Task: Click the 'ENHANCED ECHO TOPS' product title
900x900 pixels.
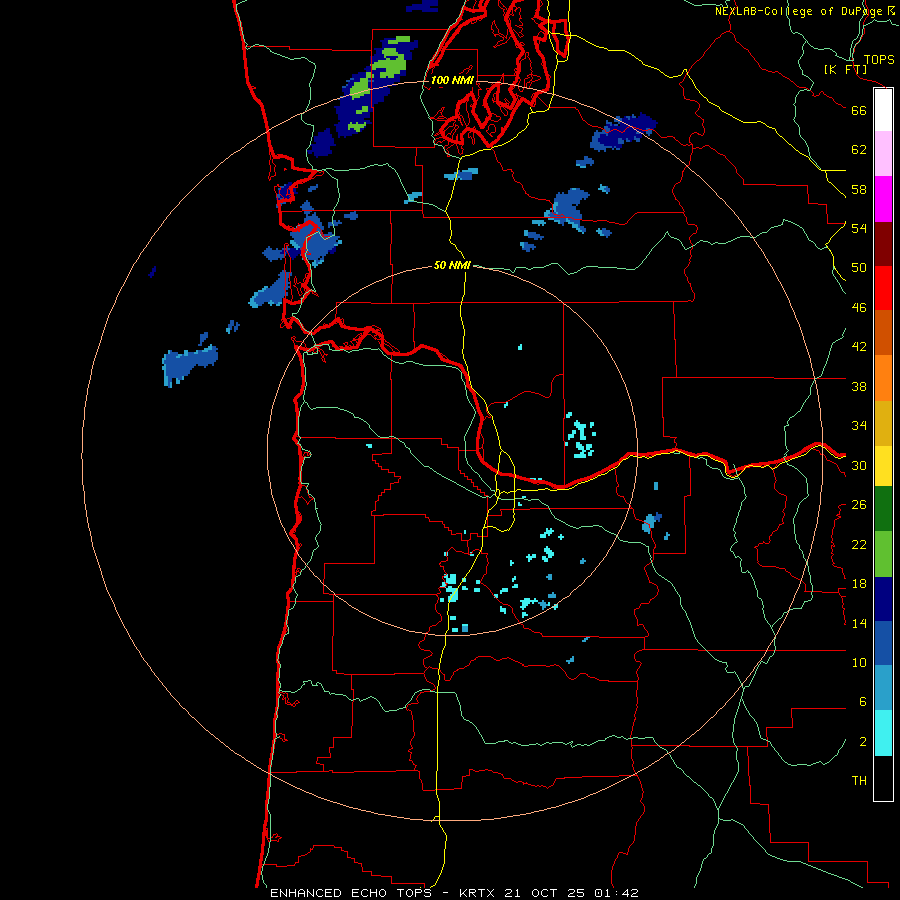Action: pyautogui.click(x=351, y=893)
